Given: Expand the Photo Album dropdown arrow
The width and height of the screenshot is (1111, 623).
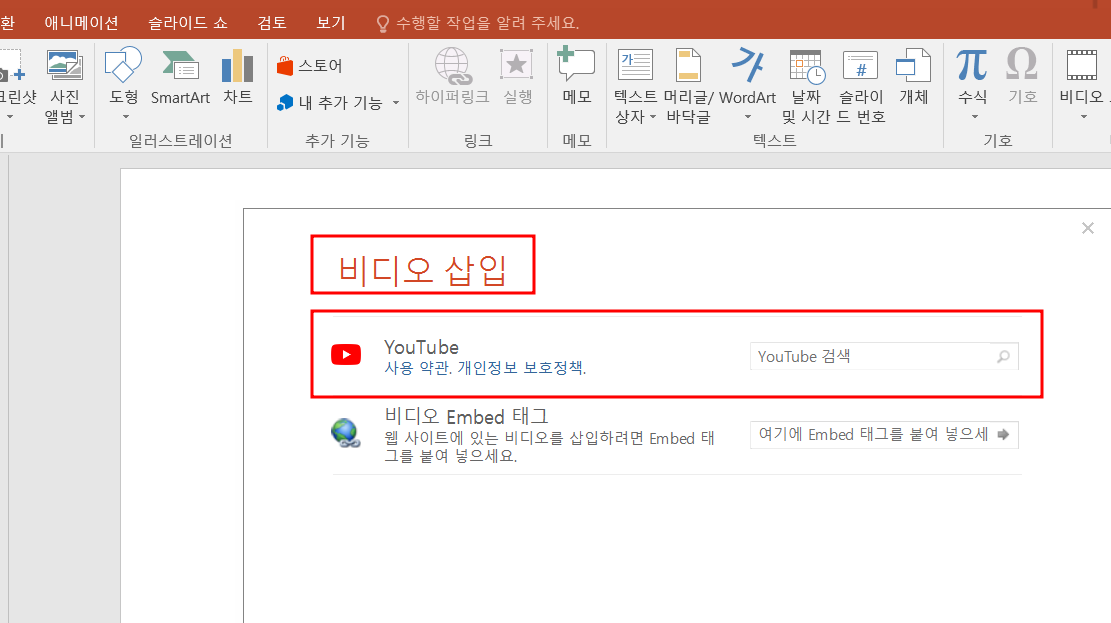Looking at the screenshot, I should point(82,117).
